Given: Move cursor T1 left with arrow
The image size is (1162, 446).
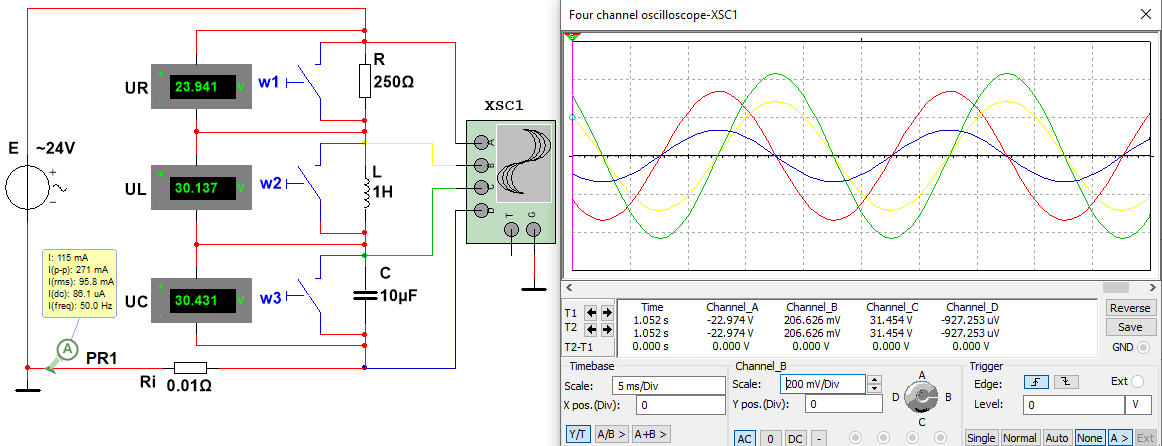Looking at the screenshot, I should pos(591,312).
